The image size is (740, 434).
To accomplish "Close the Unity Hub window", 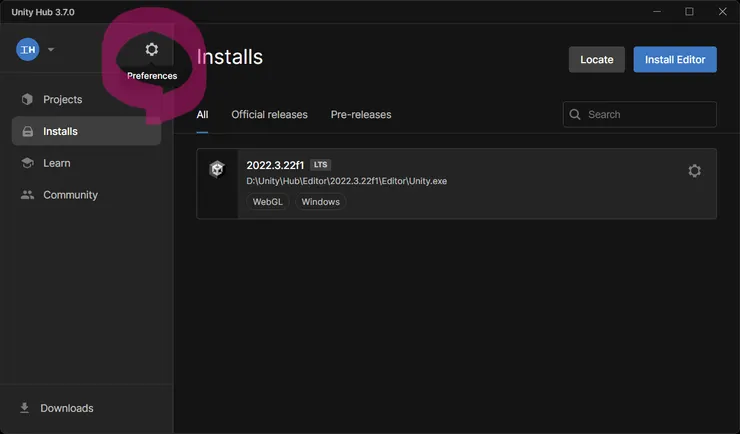I will pyautogui.click(x=723, y=11).
